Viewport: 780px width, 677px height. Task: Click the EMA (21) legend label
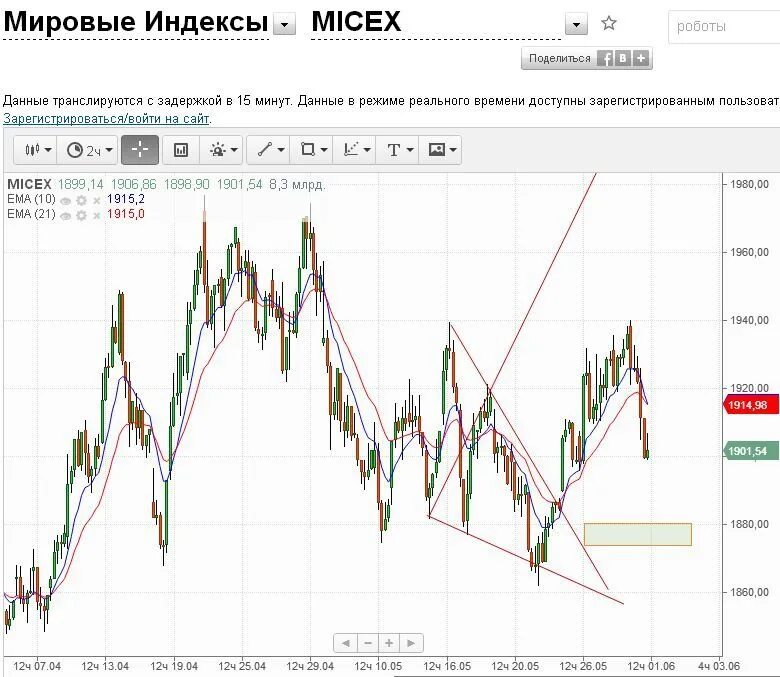click(31, 214)
